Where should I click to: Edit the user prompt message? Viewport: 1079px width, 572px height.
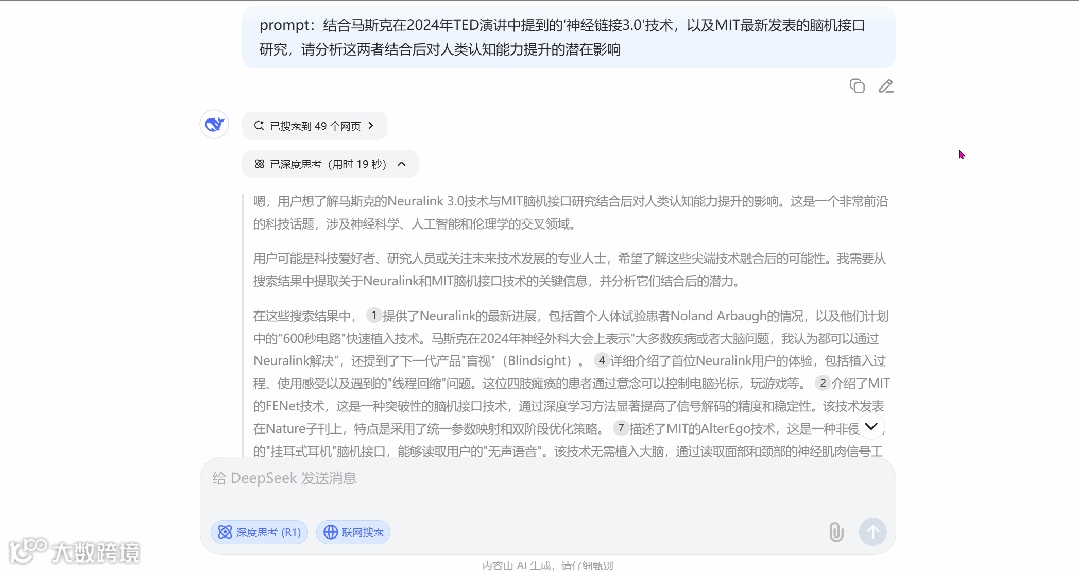(x=886, y=86)
